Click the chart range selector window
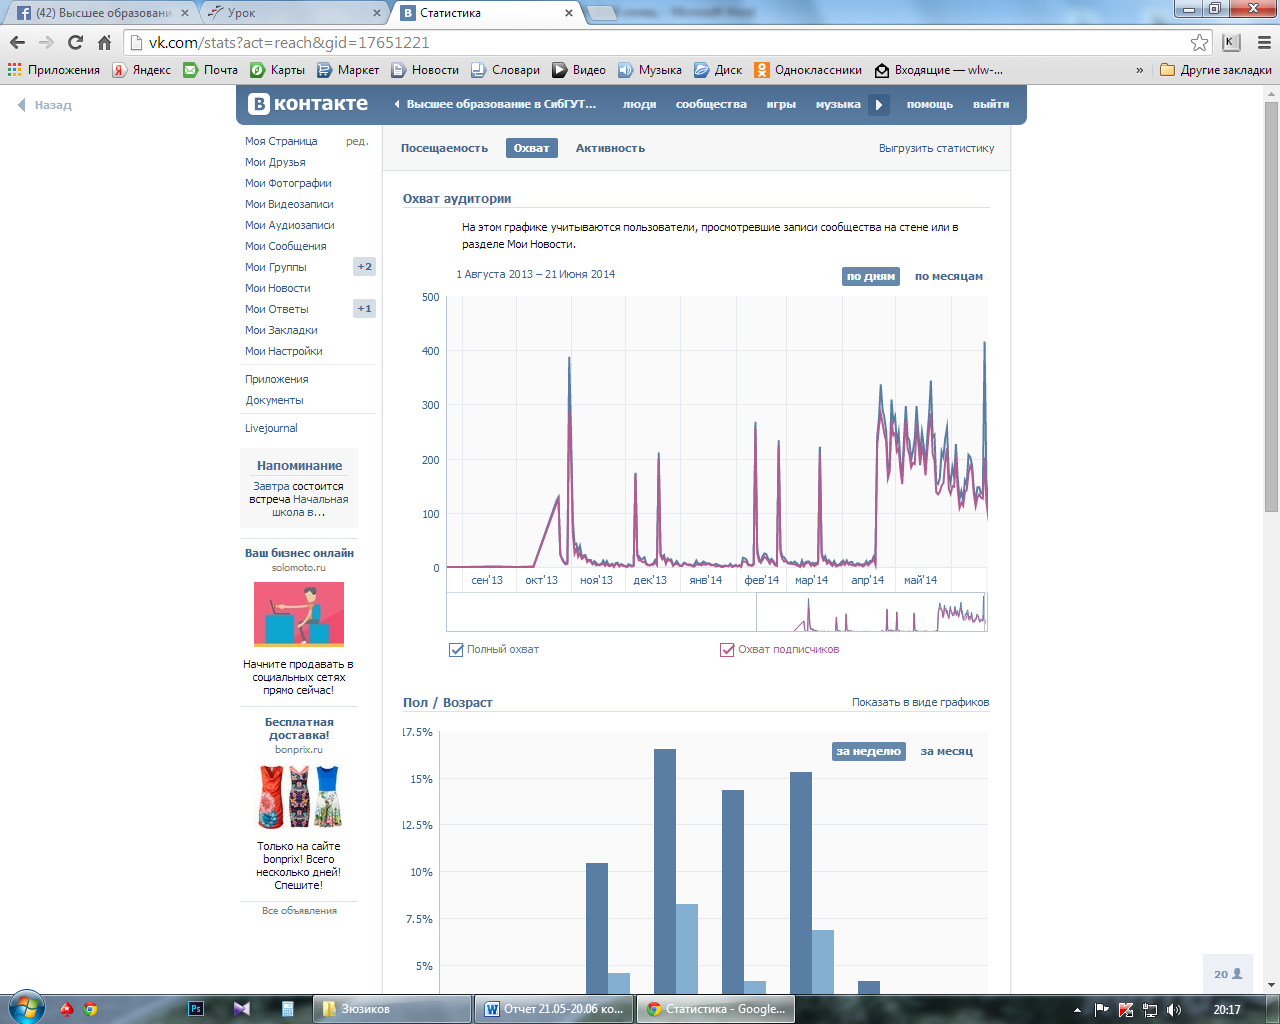The image size is (1280, 1024). click(x=872, y=612)
